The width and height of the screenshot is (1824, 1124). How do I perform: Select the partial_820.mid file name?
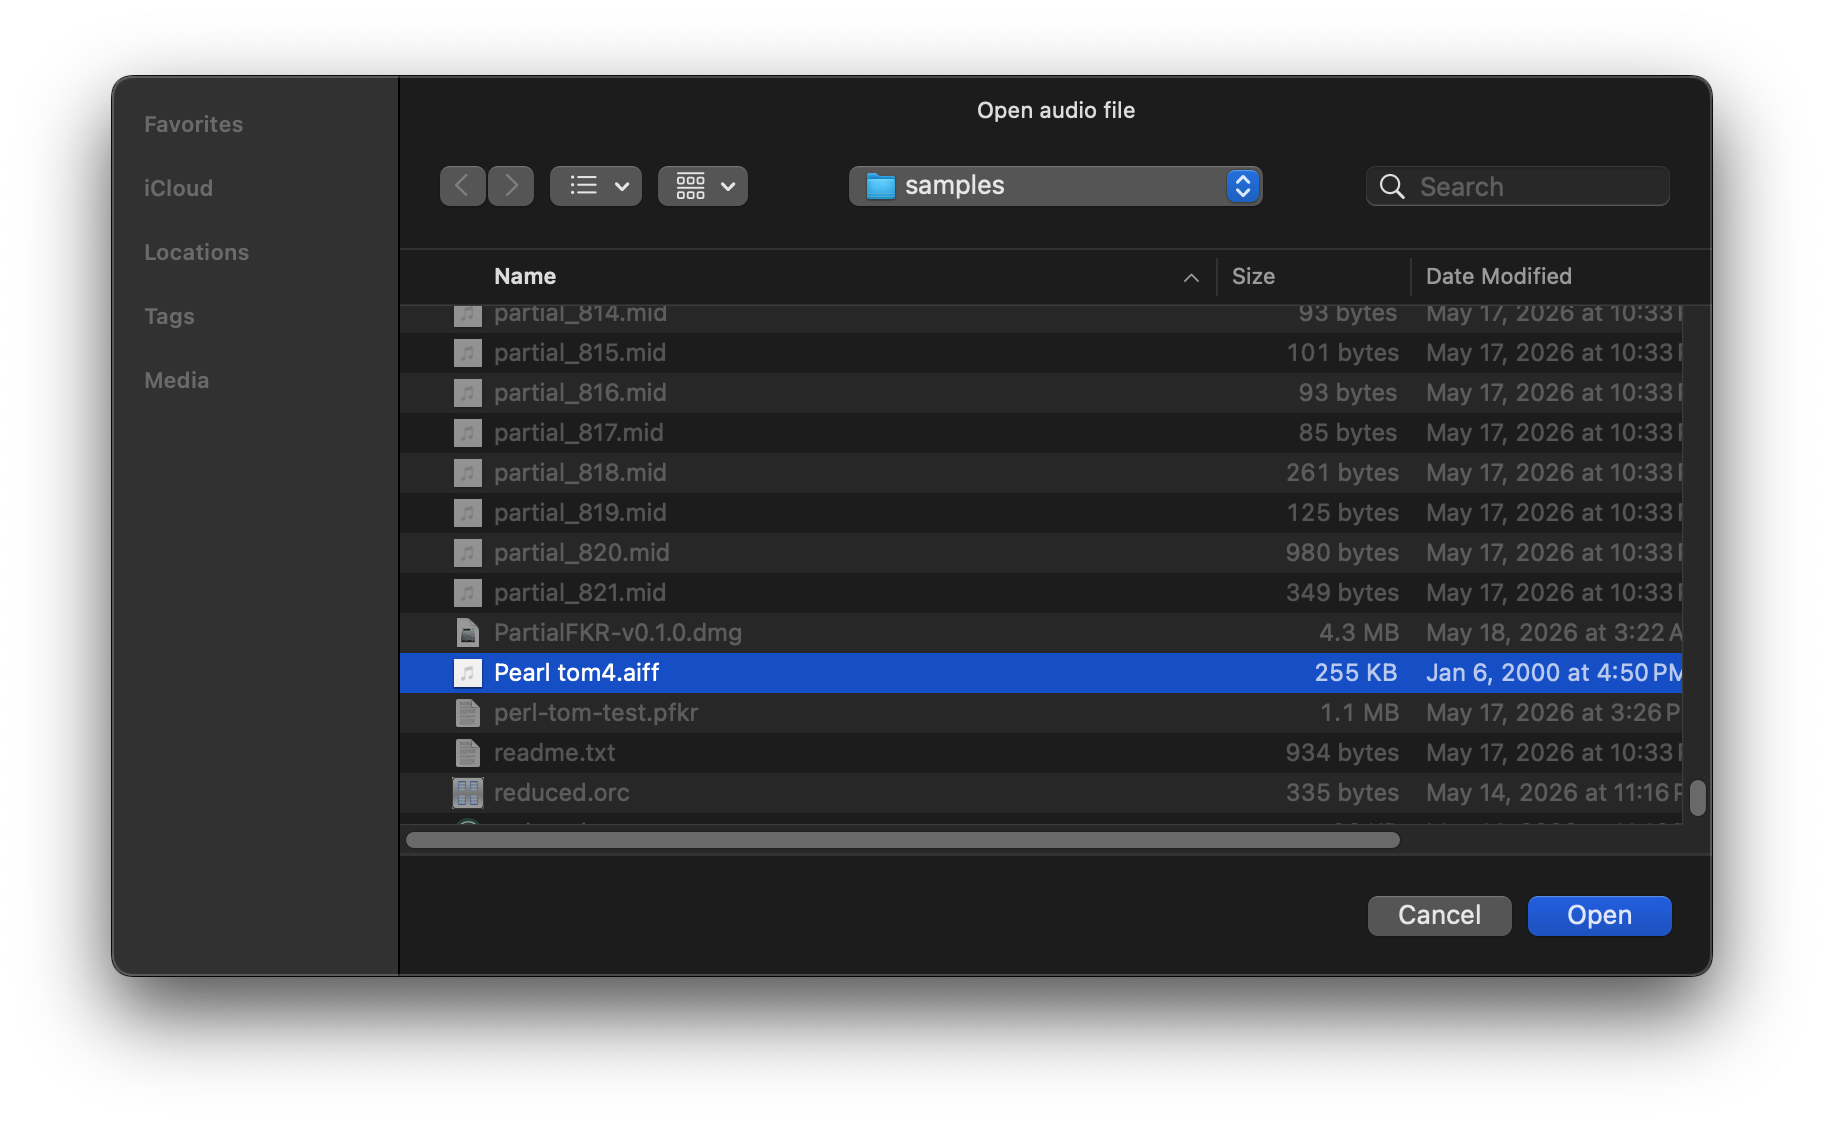click(582, 553)
